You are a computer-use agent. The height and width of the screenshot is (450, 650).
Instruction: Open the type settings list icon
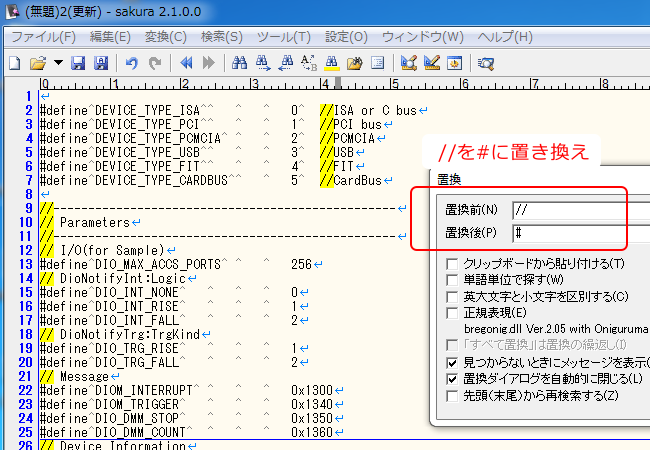[x=408, y=63]
